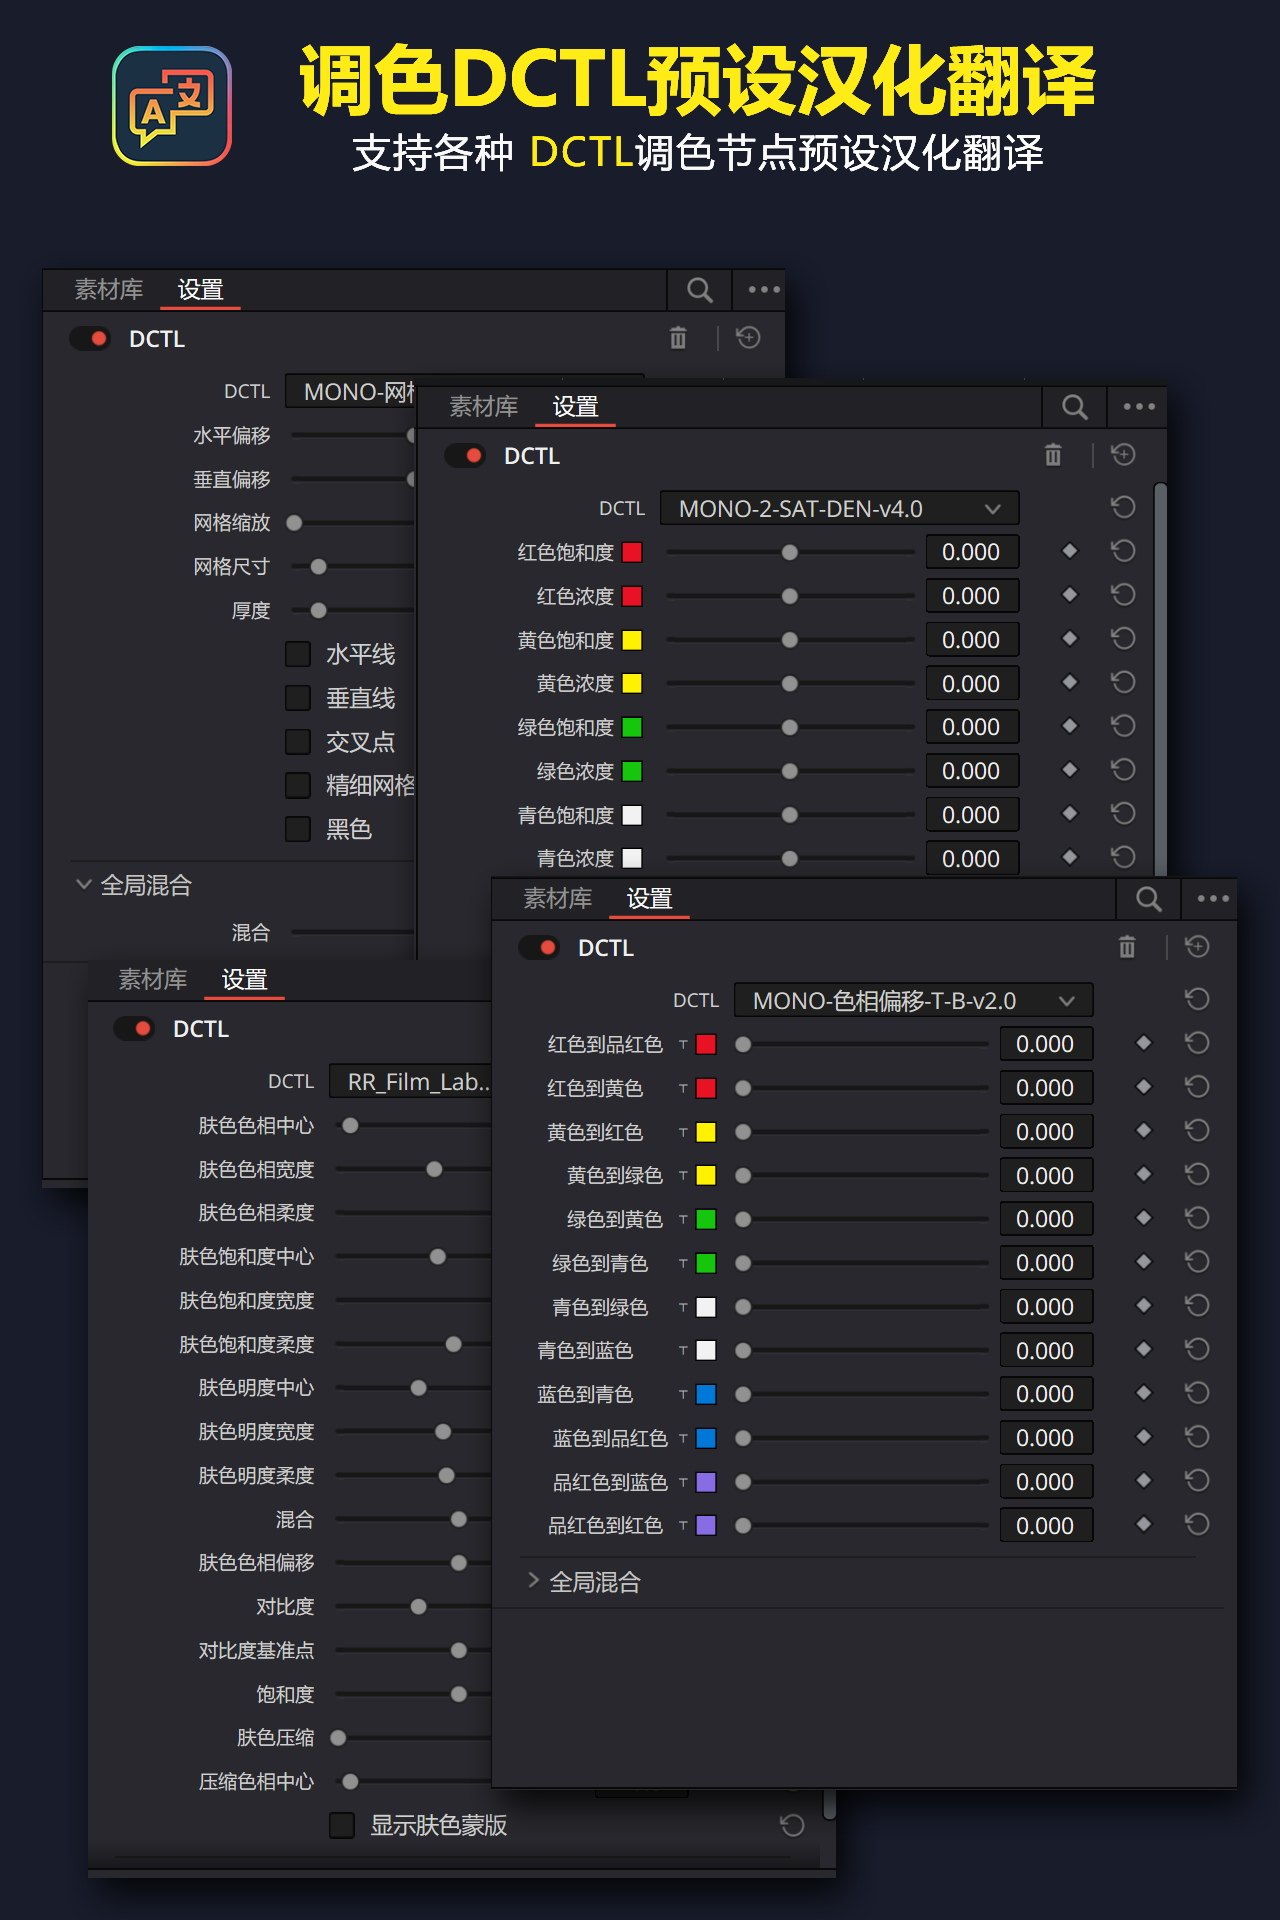Click reset-all icon in SAT-DEN panel header
The width and height of the screenshot is (1280, 1920).
pos(1123,455)
